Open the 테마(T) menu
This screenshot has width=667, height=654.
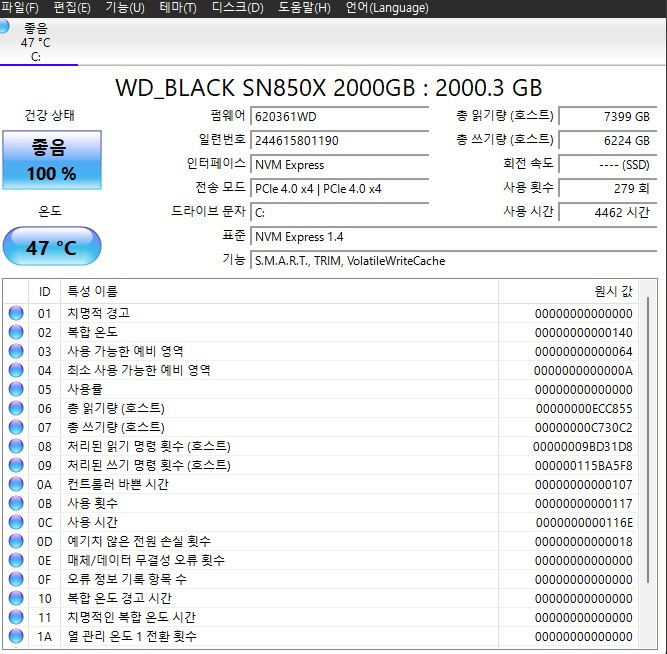click(x=178, y=8)
